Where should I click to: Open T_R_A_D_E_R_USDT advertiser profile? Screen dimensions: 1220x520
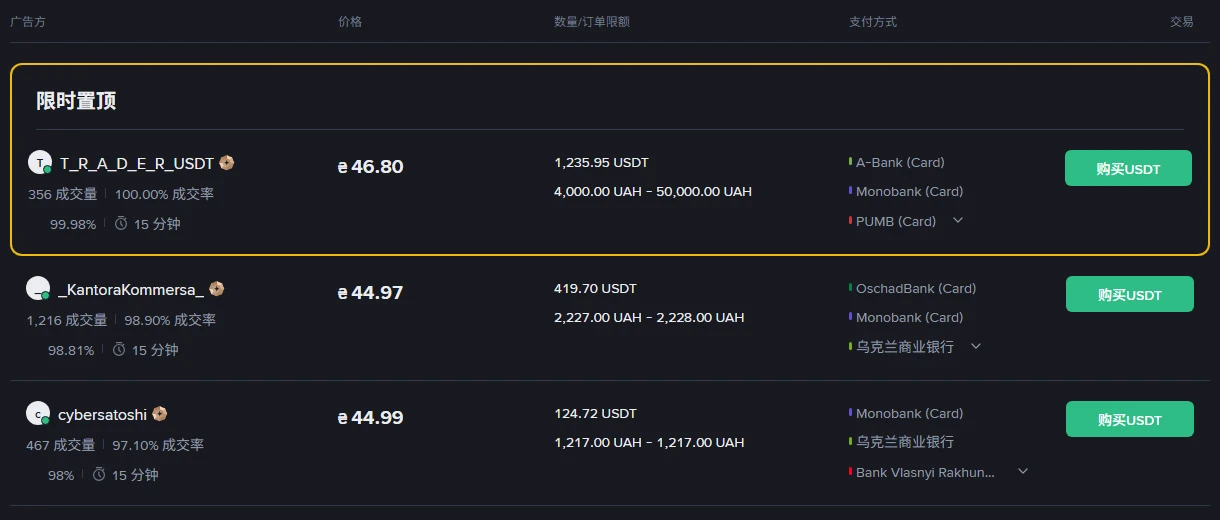pos(137,162)
